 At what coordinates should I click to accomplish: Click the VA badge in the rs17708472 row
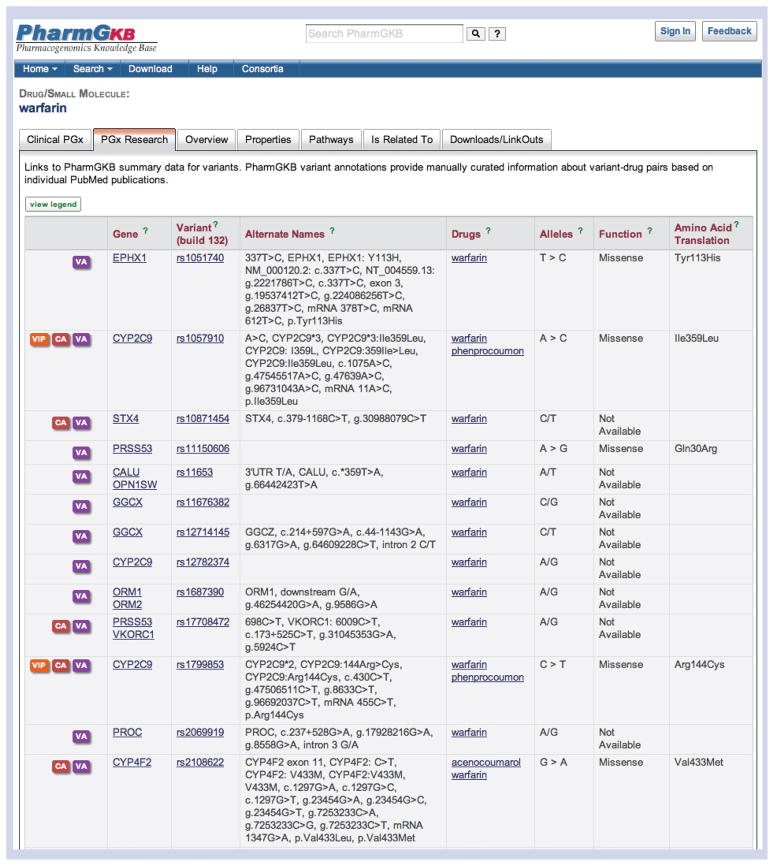(x=81, y=626)
